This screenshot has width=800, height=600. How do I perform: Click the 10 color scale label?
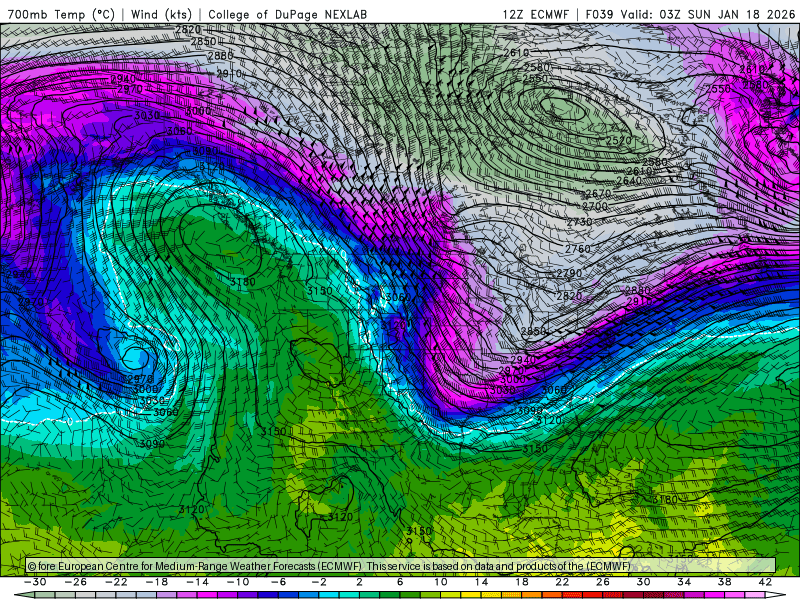[x=440, y=582]
